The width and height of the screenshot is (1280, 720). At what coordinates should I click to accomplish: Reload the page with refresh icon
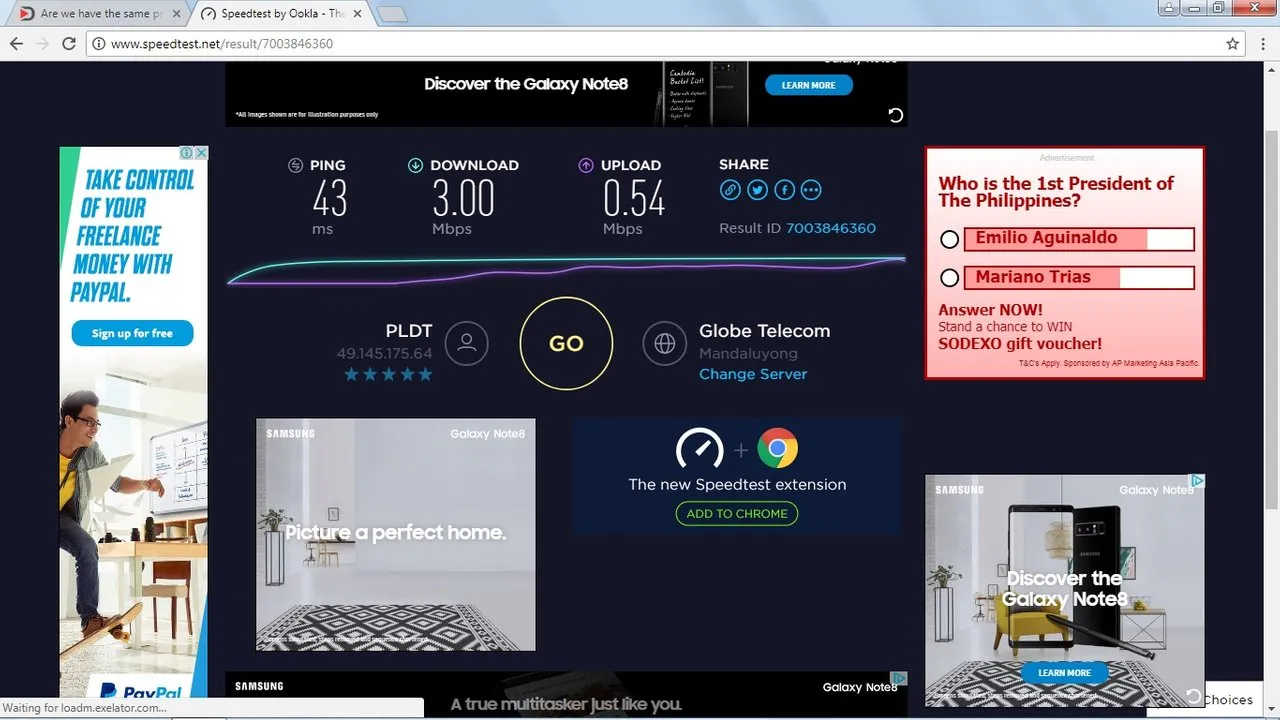pos(69,44)
